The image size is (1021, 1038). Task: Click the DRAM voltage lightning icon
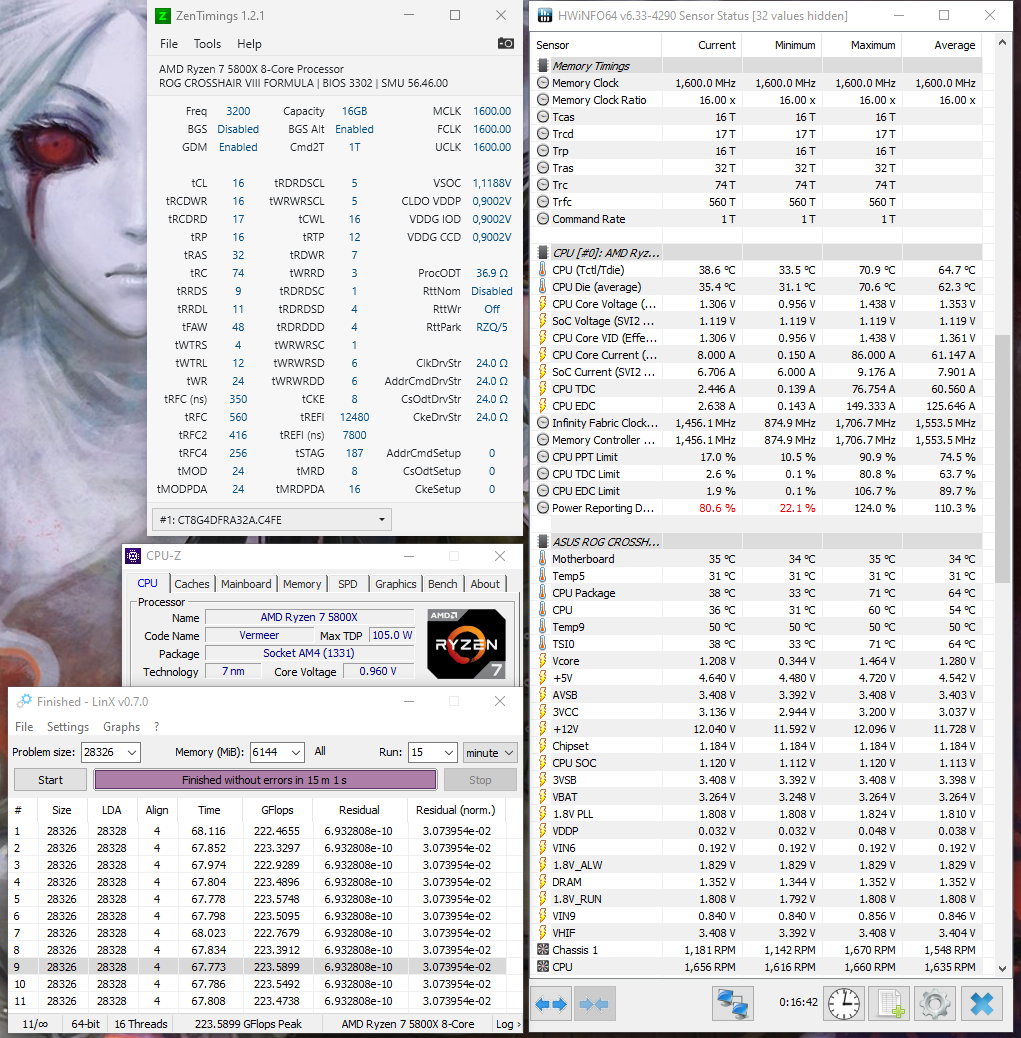(543, 882)
